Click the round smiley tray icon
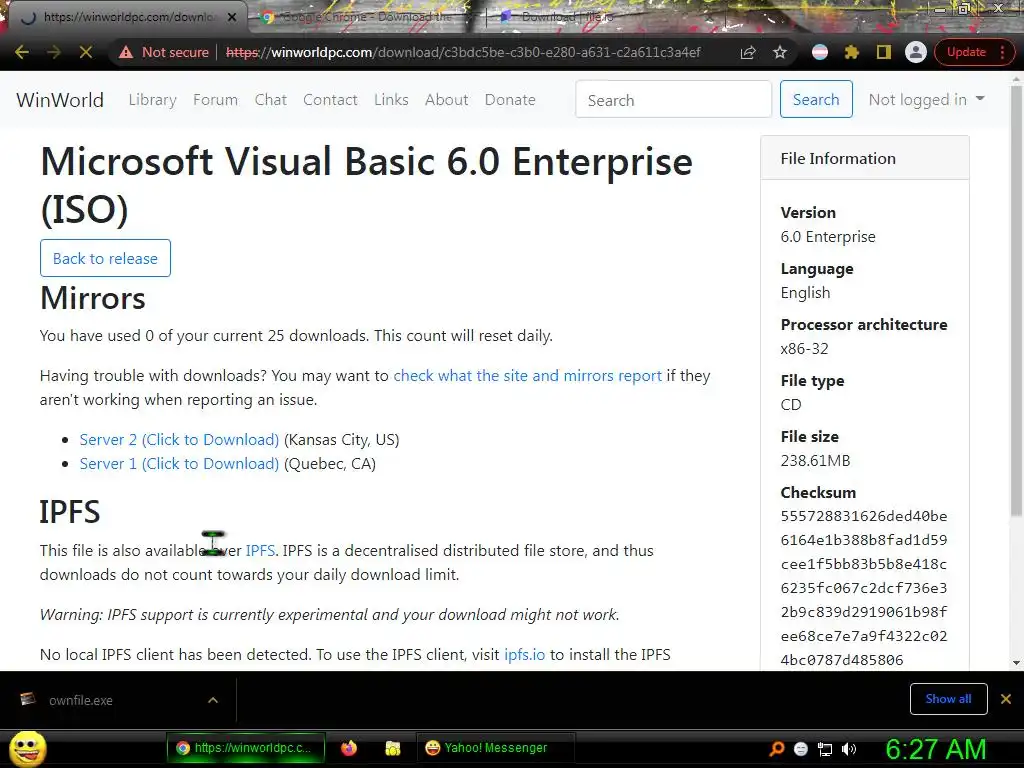This screenshot has height=768, width=1024. pos(801,749)
